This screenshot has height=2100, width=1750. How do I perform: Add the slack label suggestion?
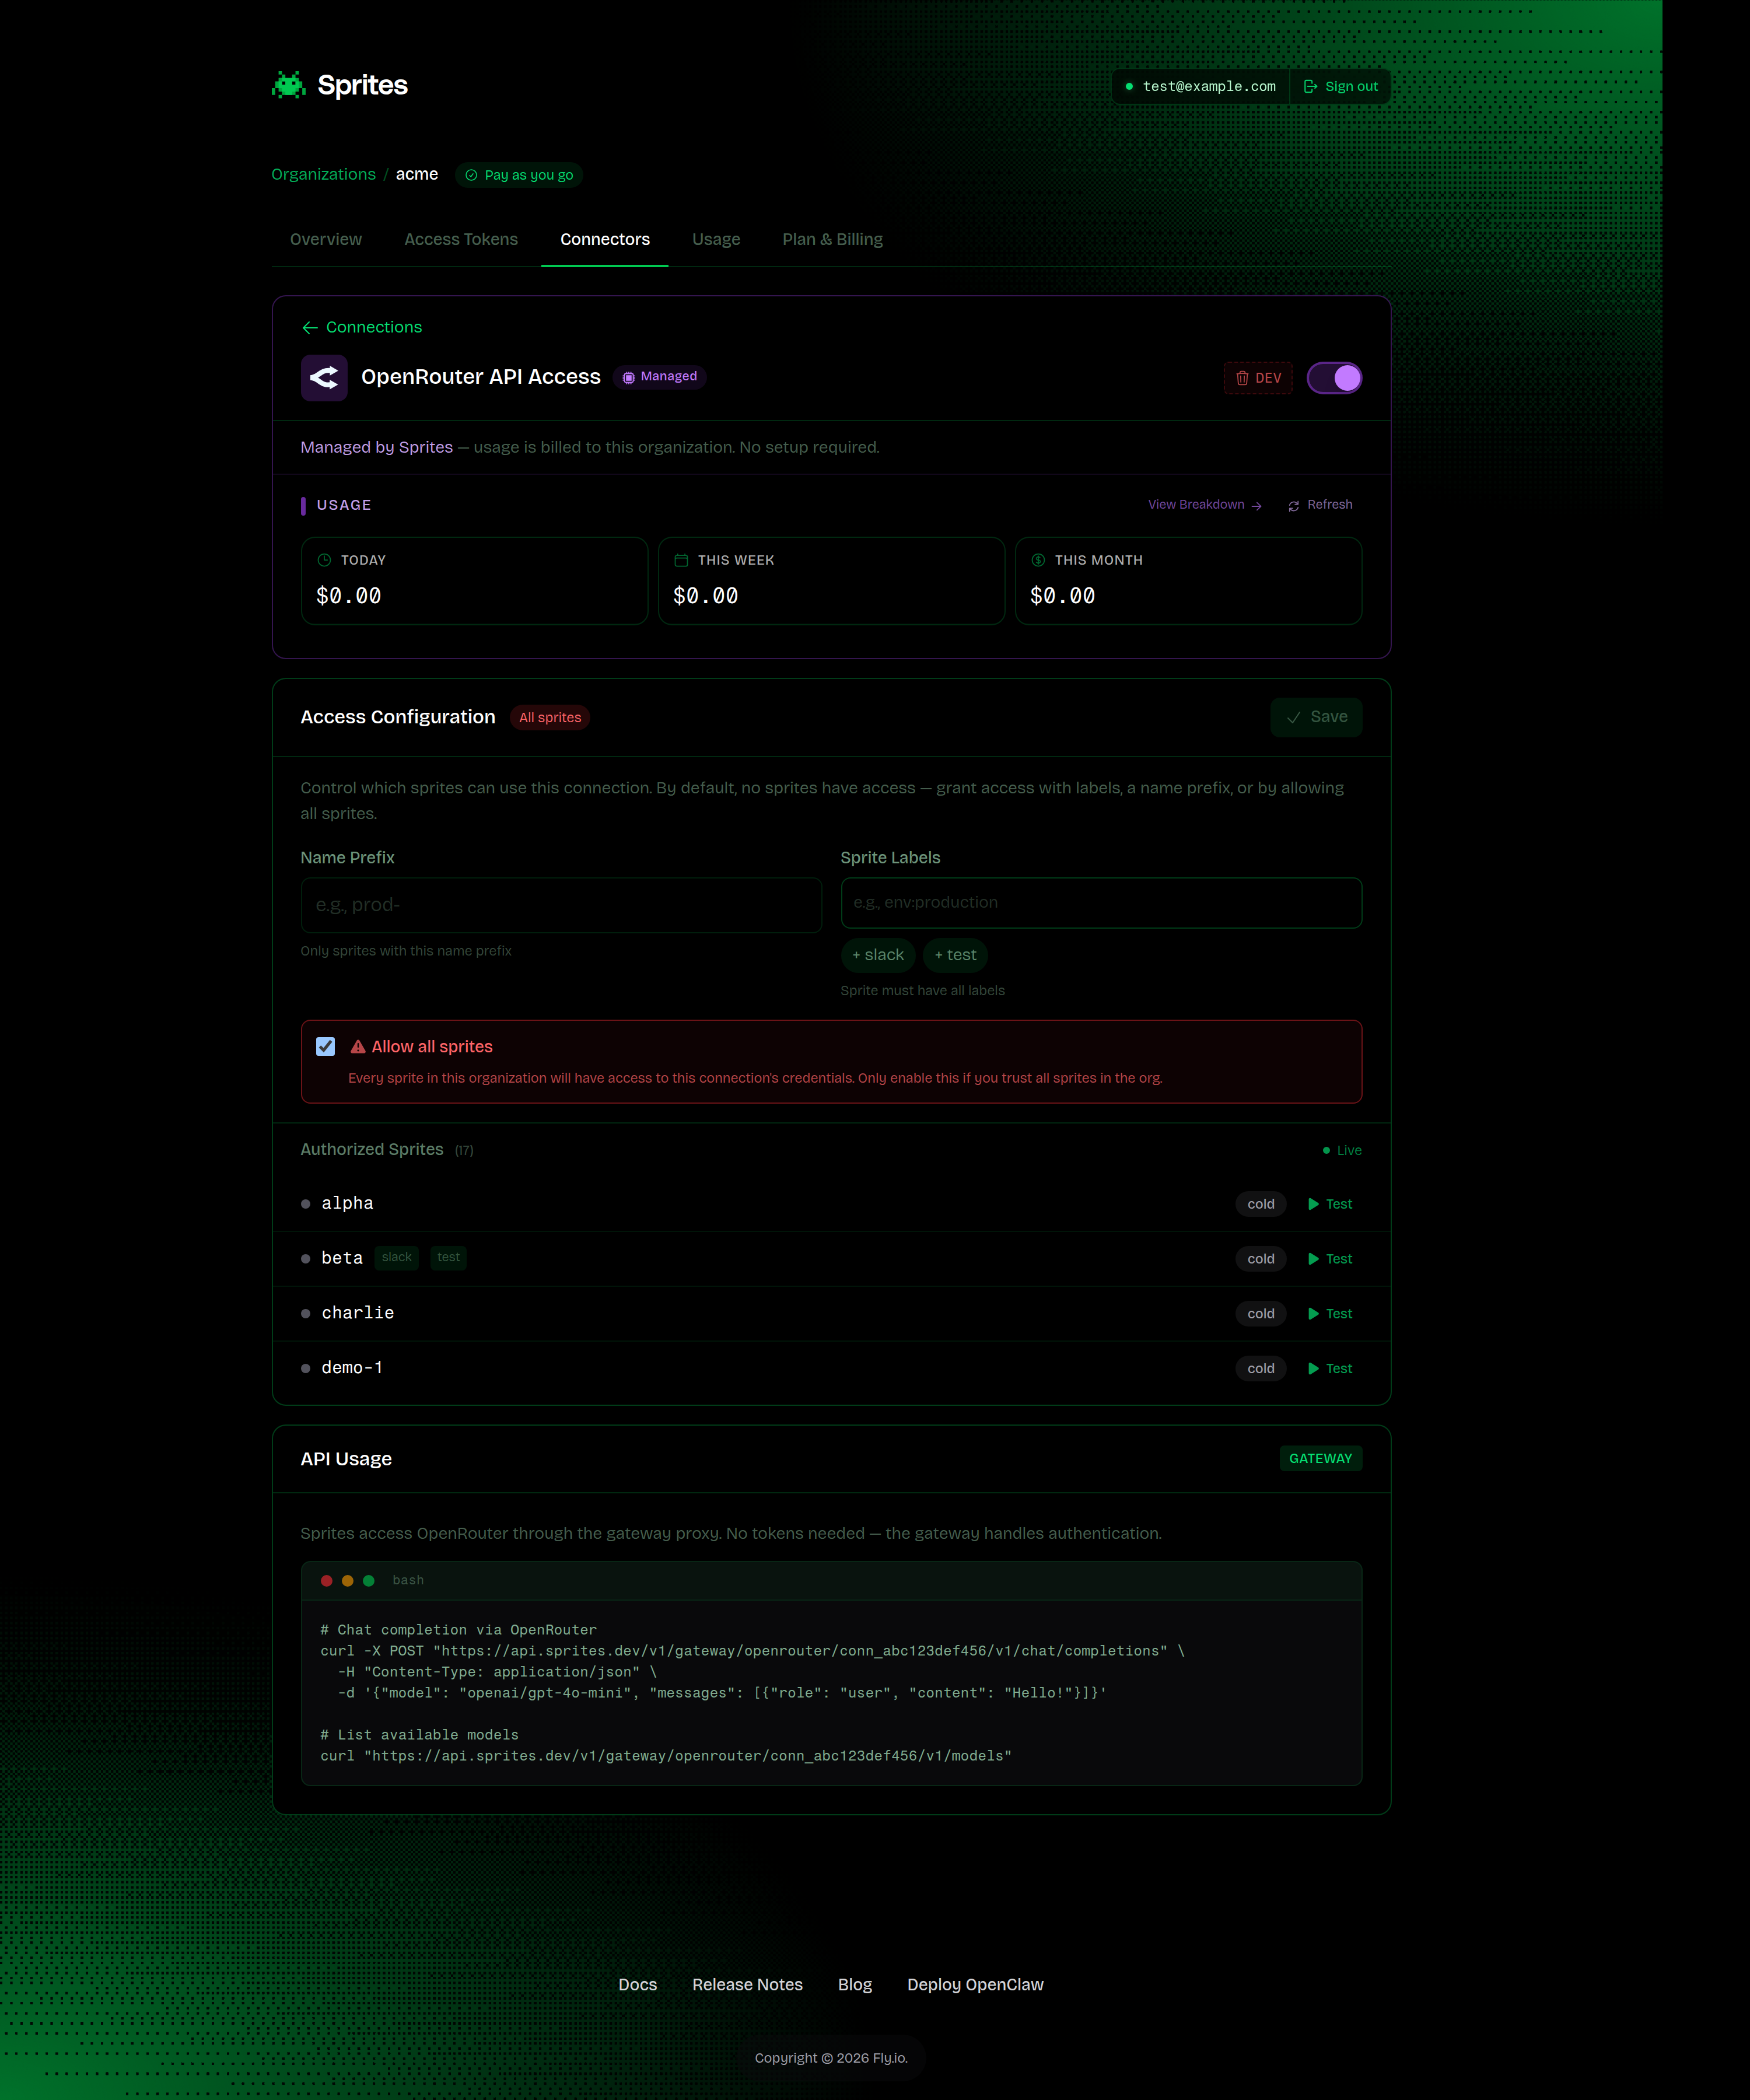pyautogui.click(x=878, y=955)
